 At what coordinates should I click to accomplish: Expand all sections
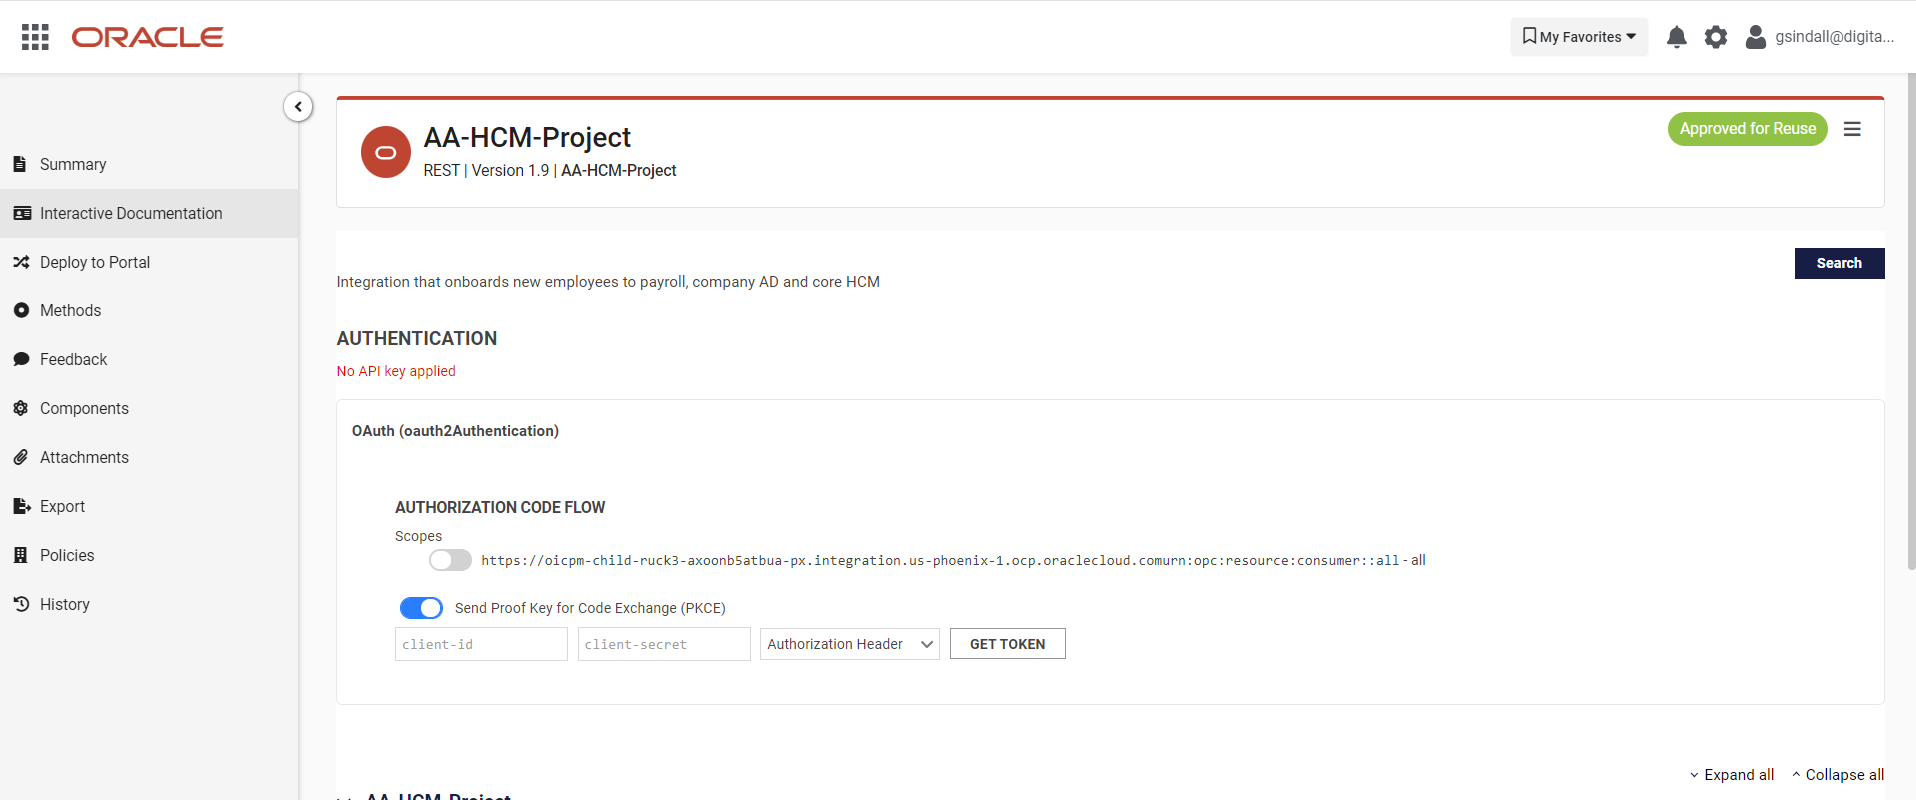tap(1732, 775)
